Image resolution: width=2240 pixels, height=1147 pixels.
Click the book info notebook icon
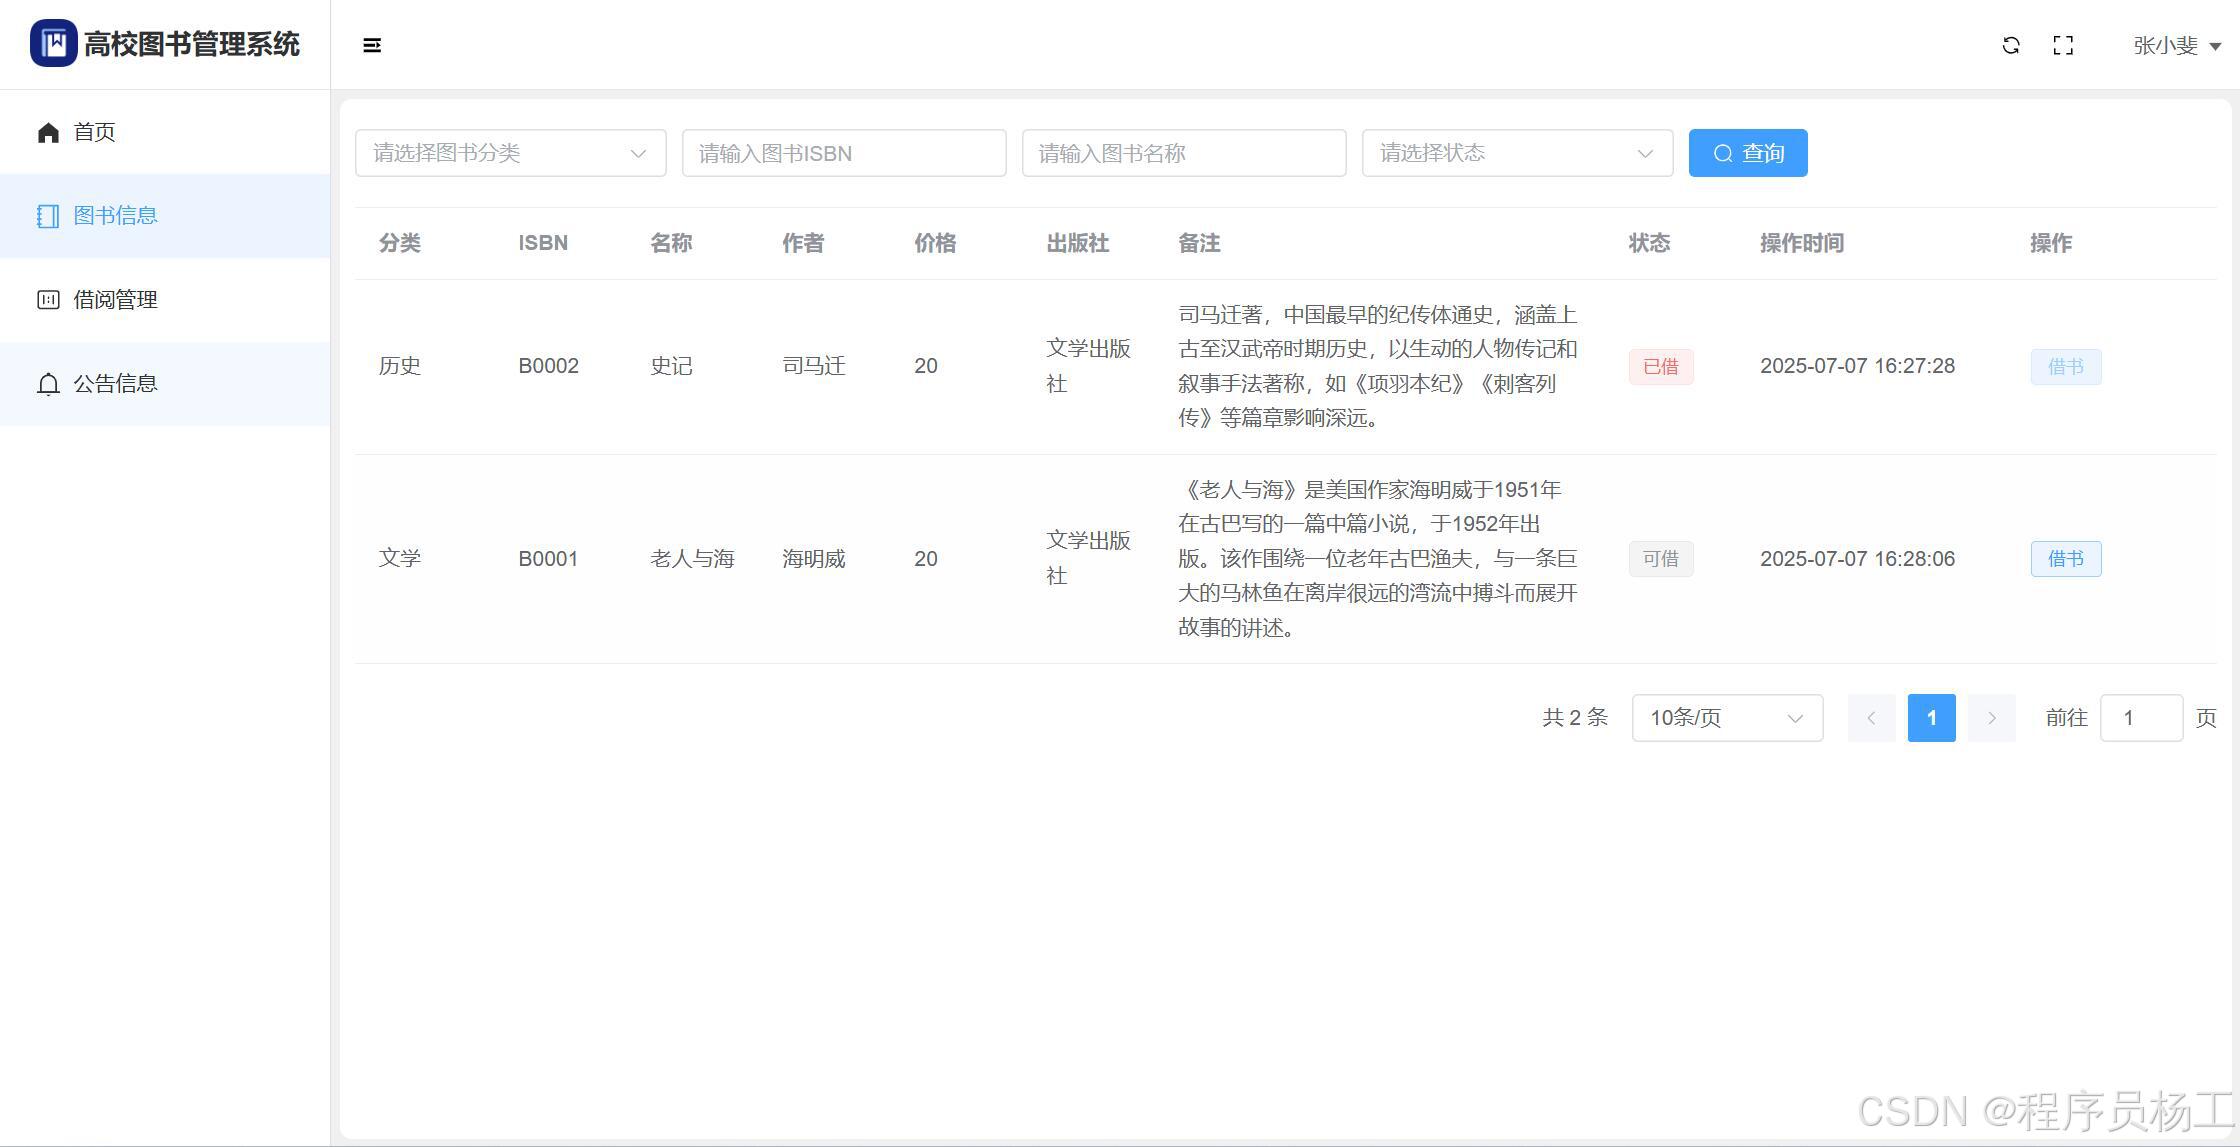pyautogui.click(x=48, y=216)
